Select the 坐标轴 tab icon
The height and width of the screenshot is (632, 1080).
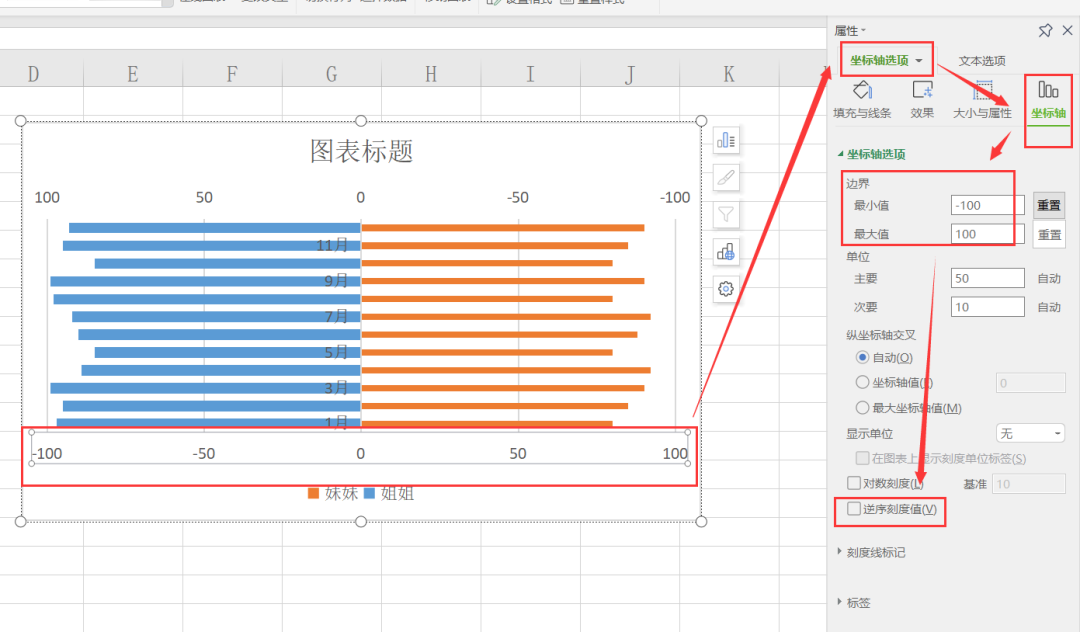(1048, 90)
